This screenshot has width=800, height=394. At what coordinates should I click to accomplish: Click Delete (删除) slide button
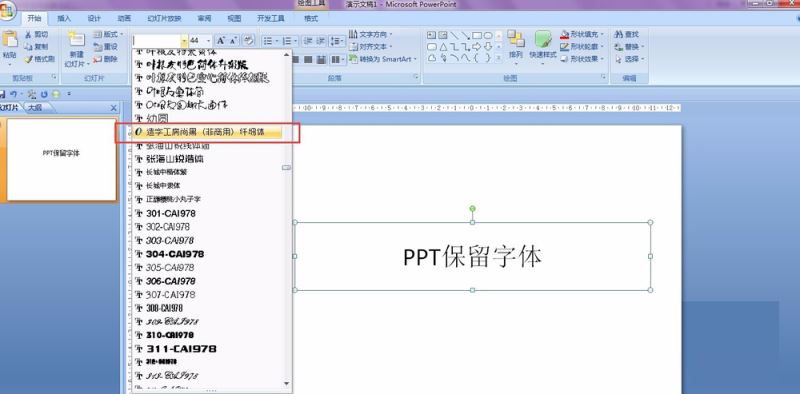tap(106, 59)
